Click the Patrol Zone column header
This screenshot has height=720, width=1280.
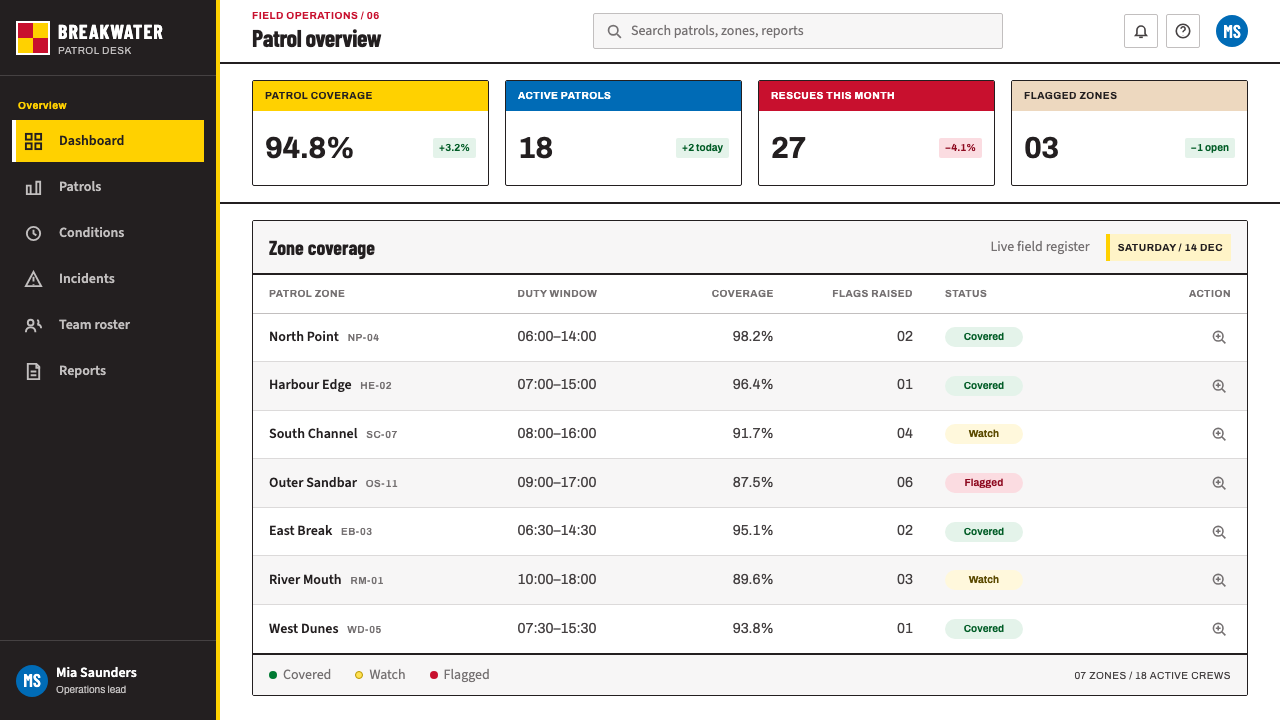point(307,294)
